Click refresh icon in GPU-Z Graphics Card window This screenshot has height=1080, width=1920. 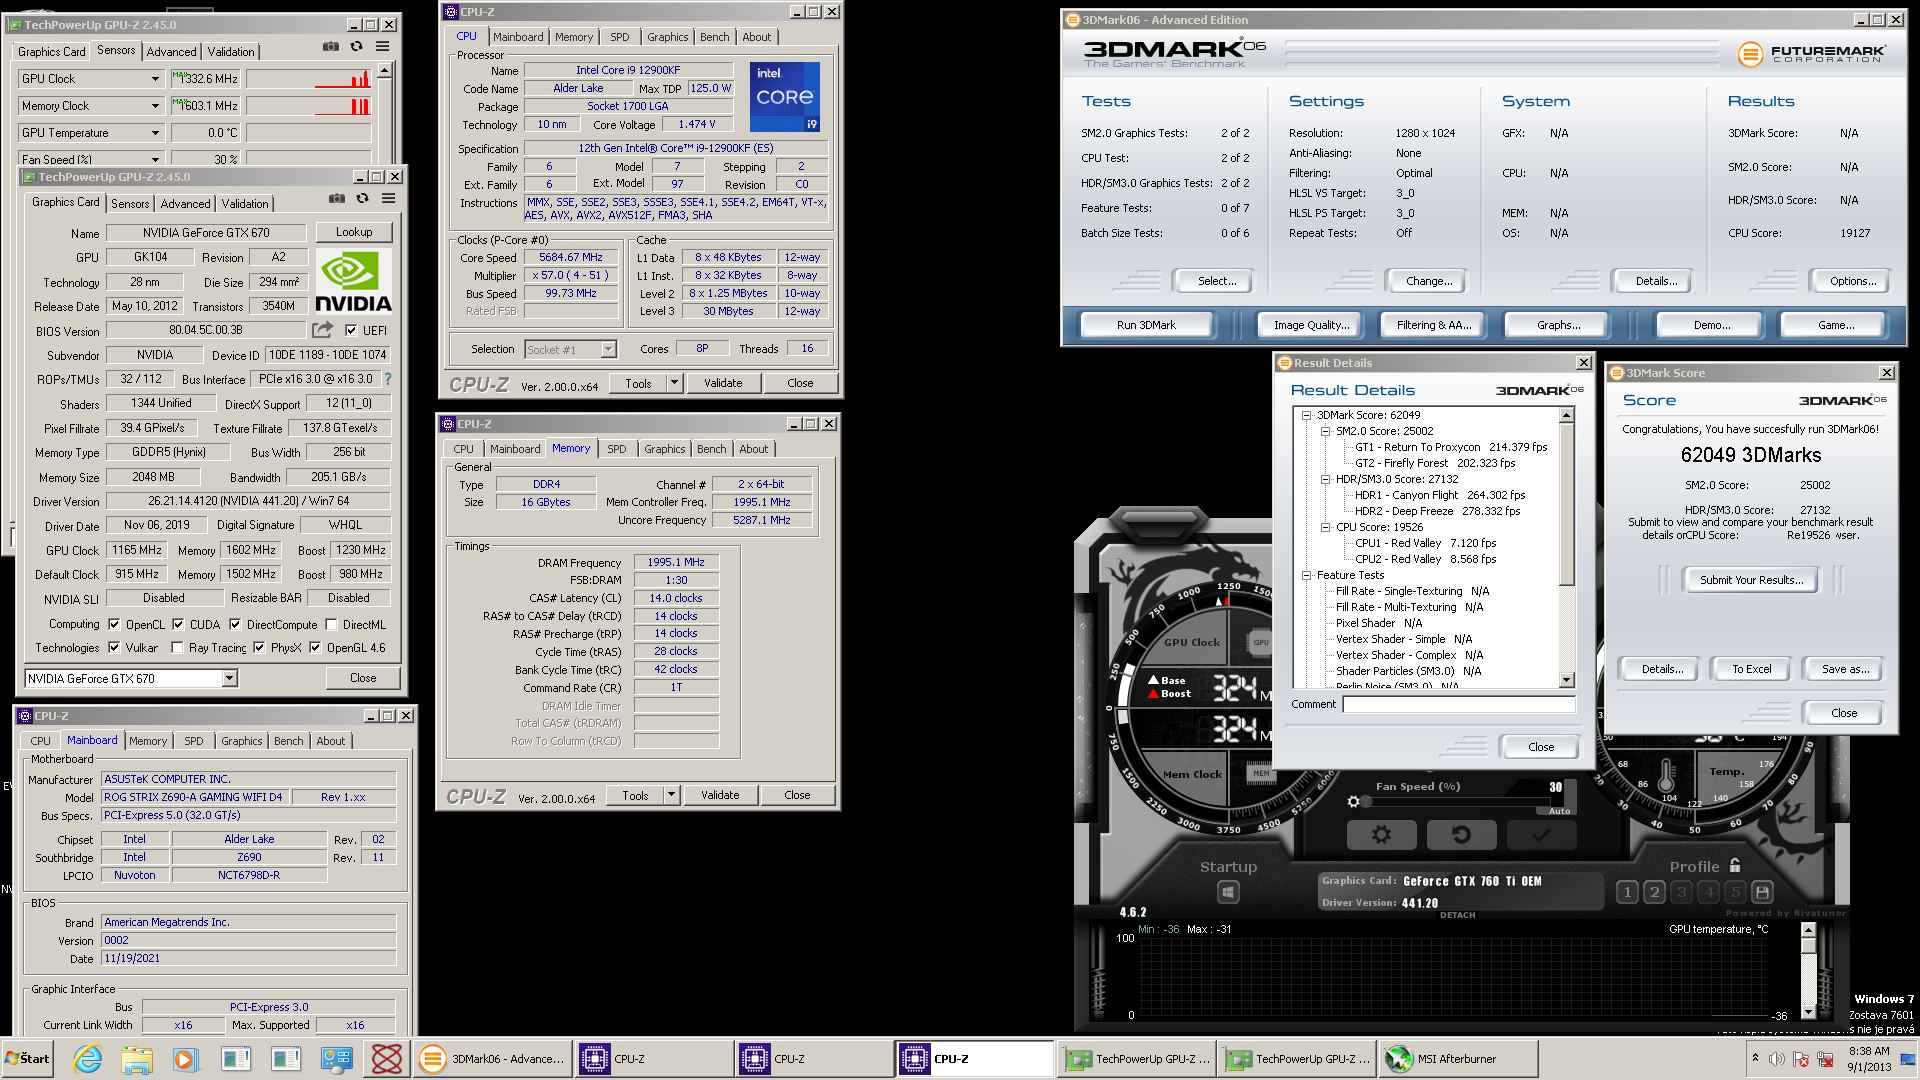(362, 198)
